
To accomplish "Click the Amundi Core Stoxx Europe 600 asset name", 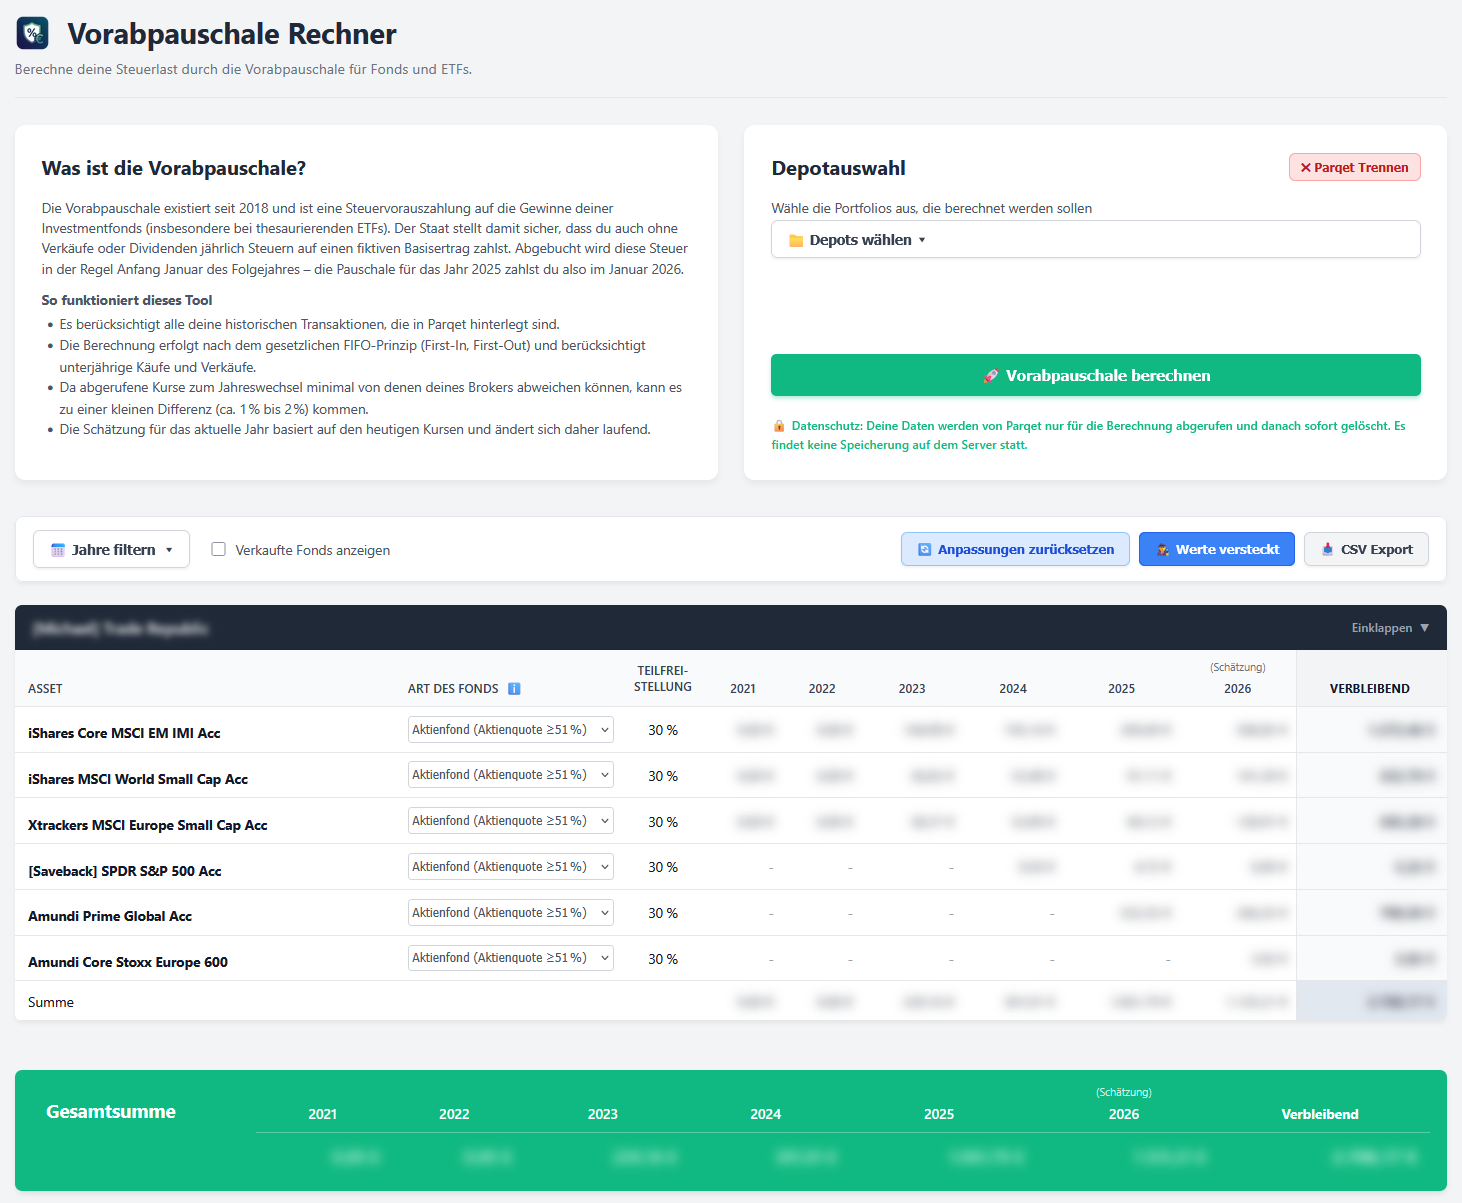I will coord(128,962).
